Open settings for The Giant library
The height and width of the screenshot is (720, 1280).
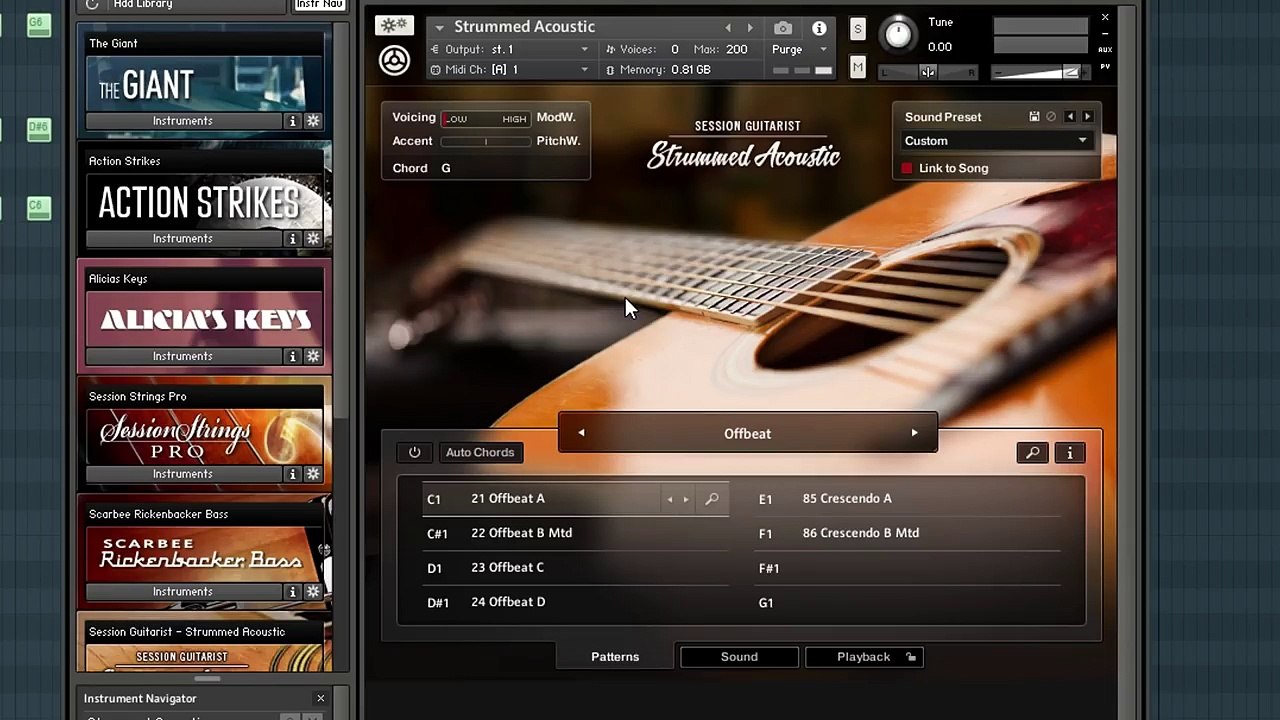(x=313, y=121)
